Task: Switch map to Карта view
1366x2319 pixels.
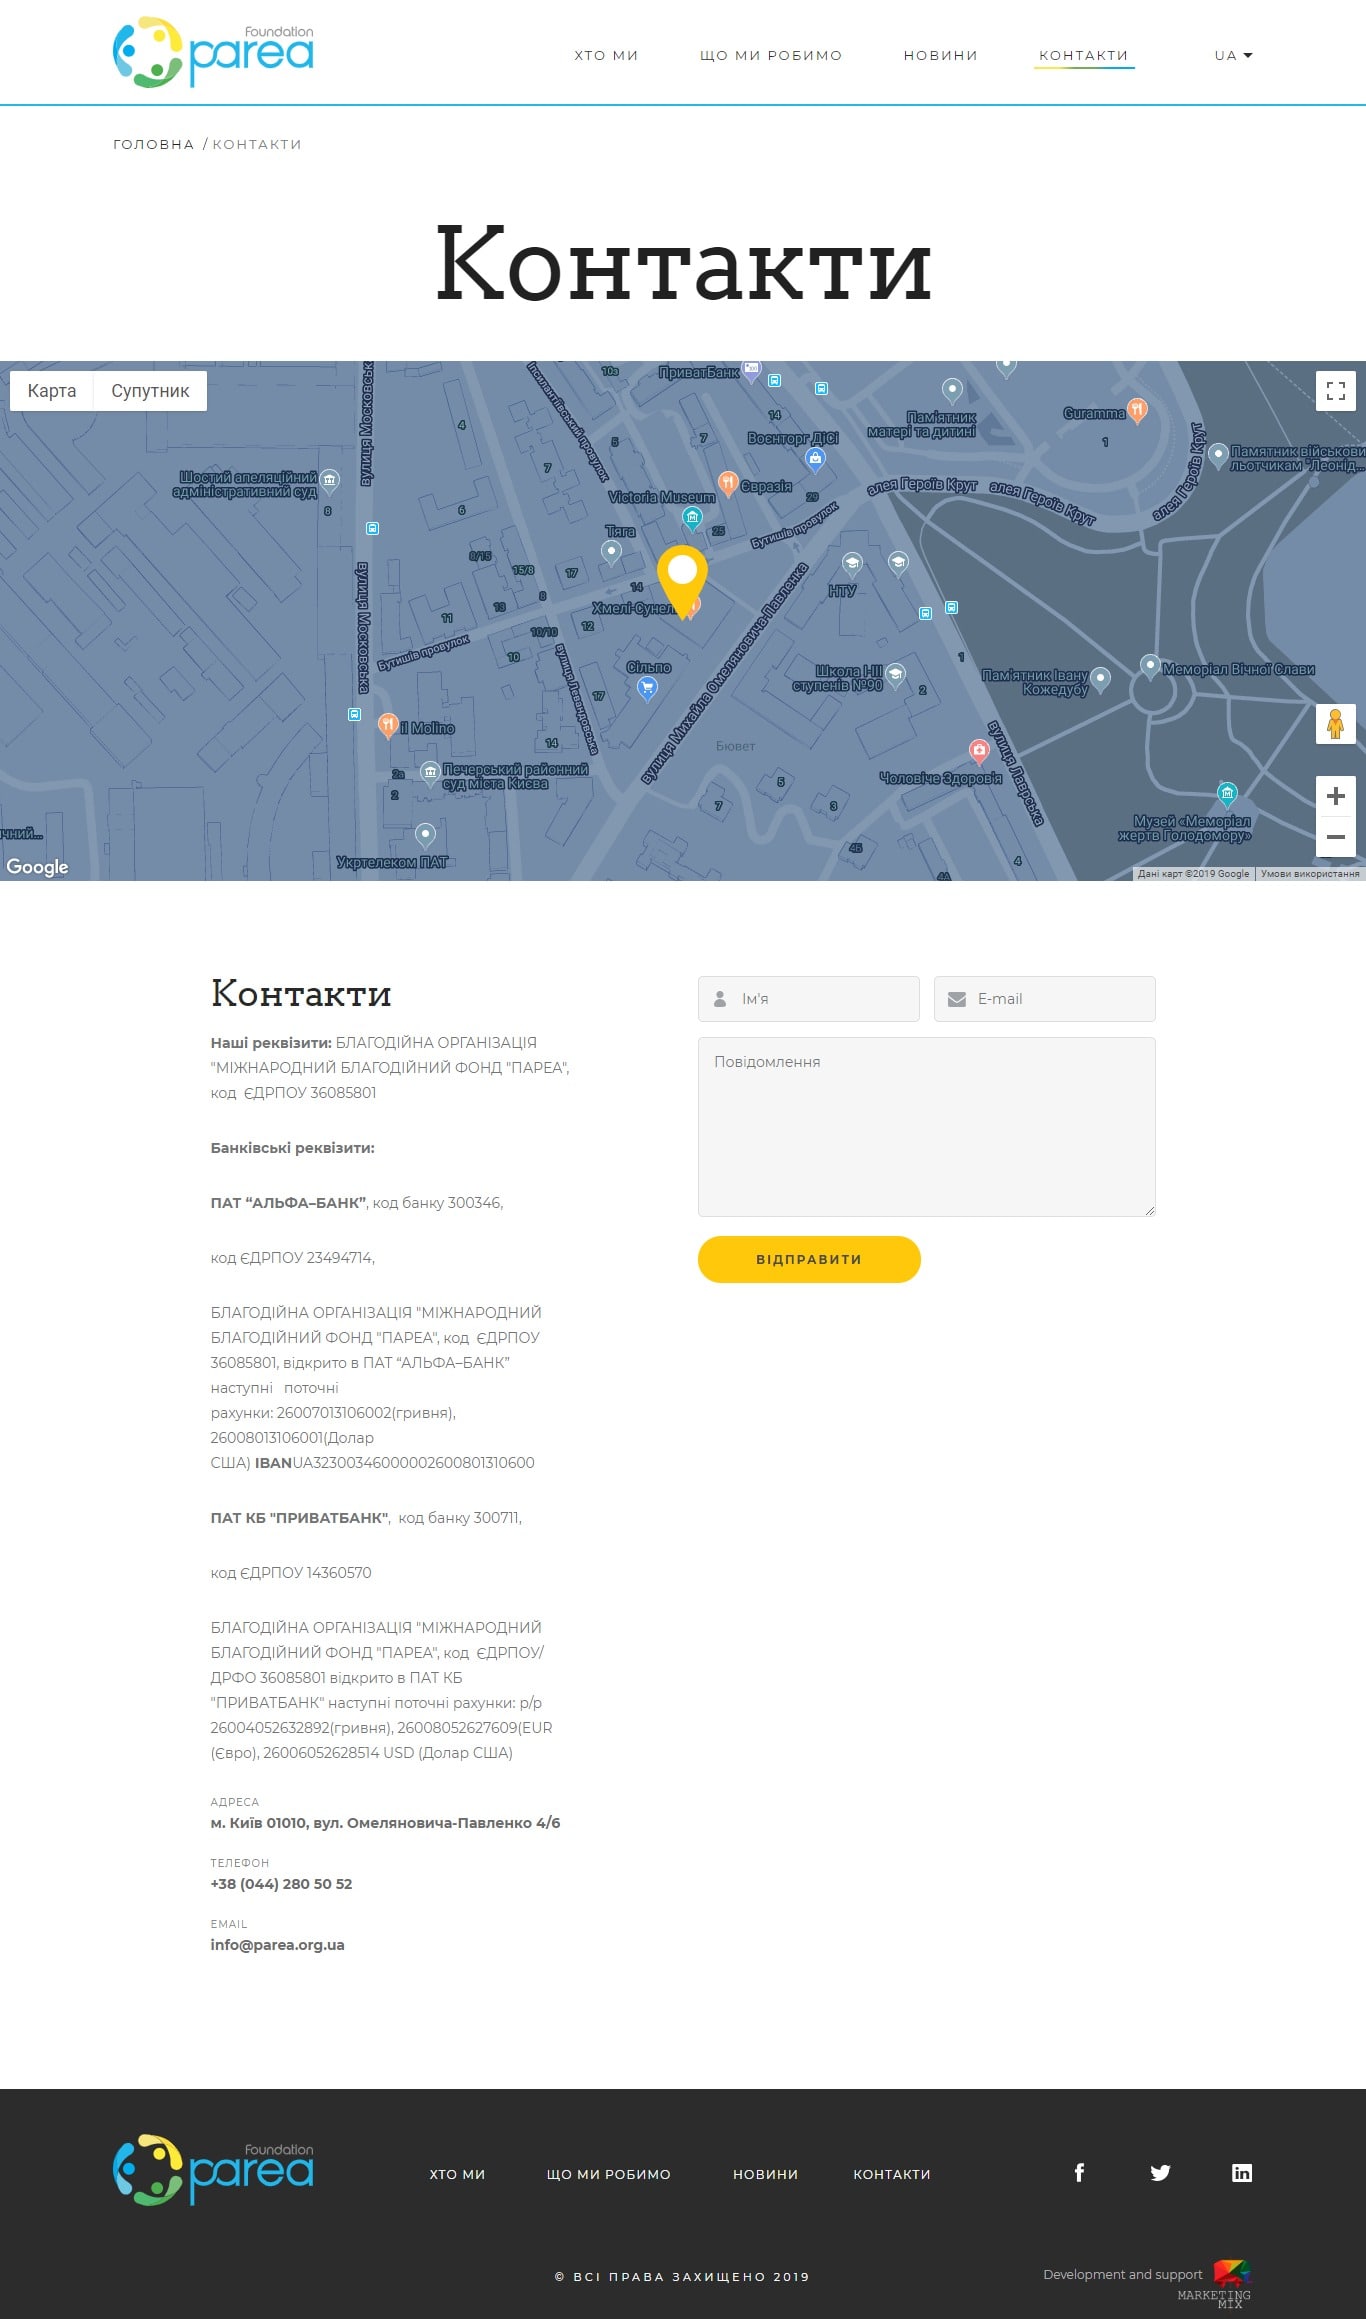Action: (x=52, y=391)
